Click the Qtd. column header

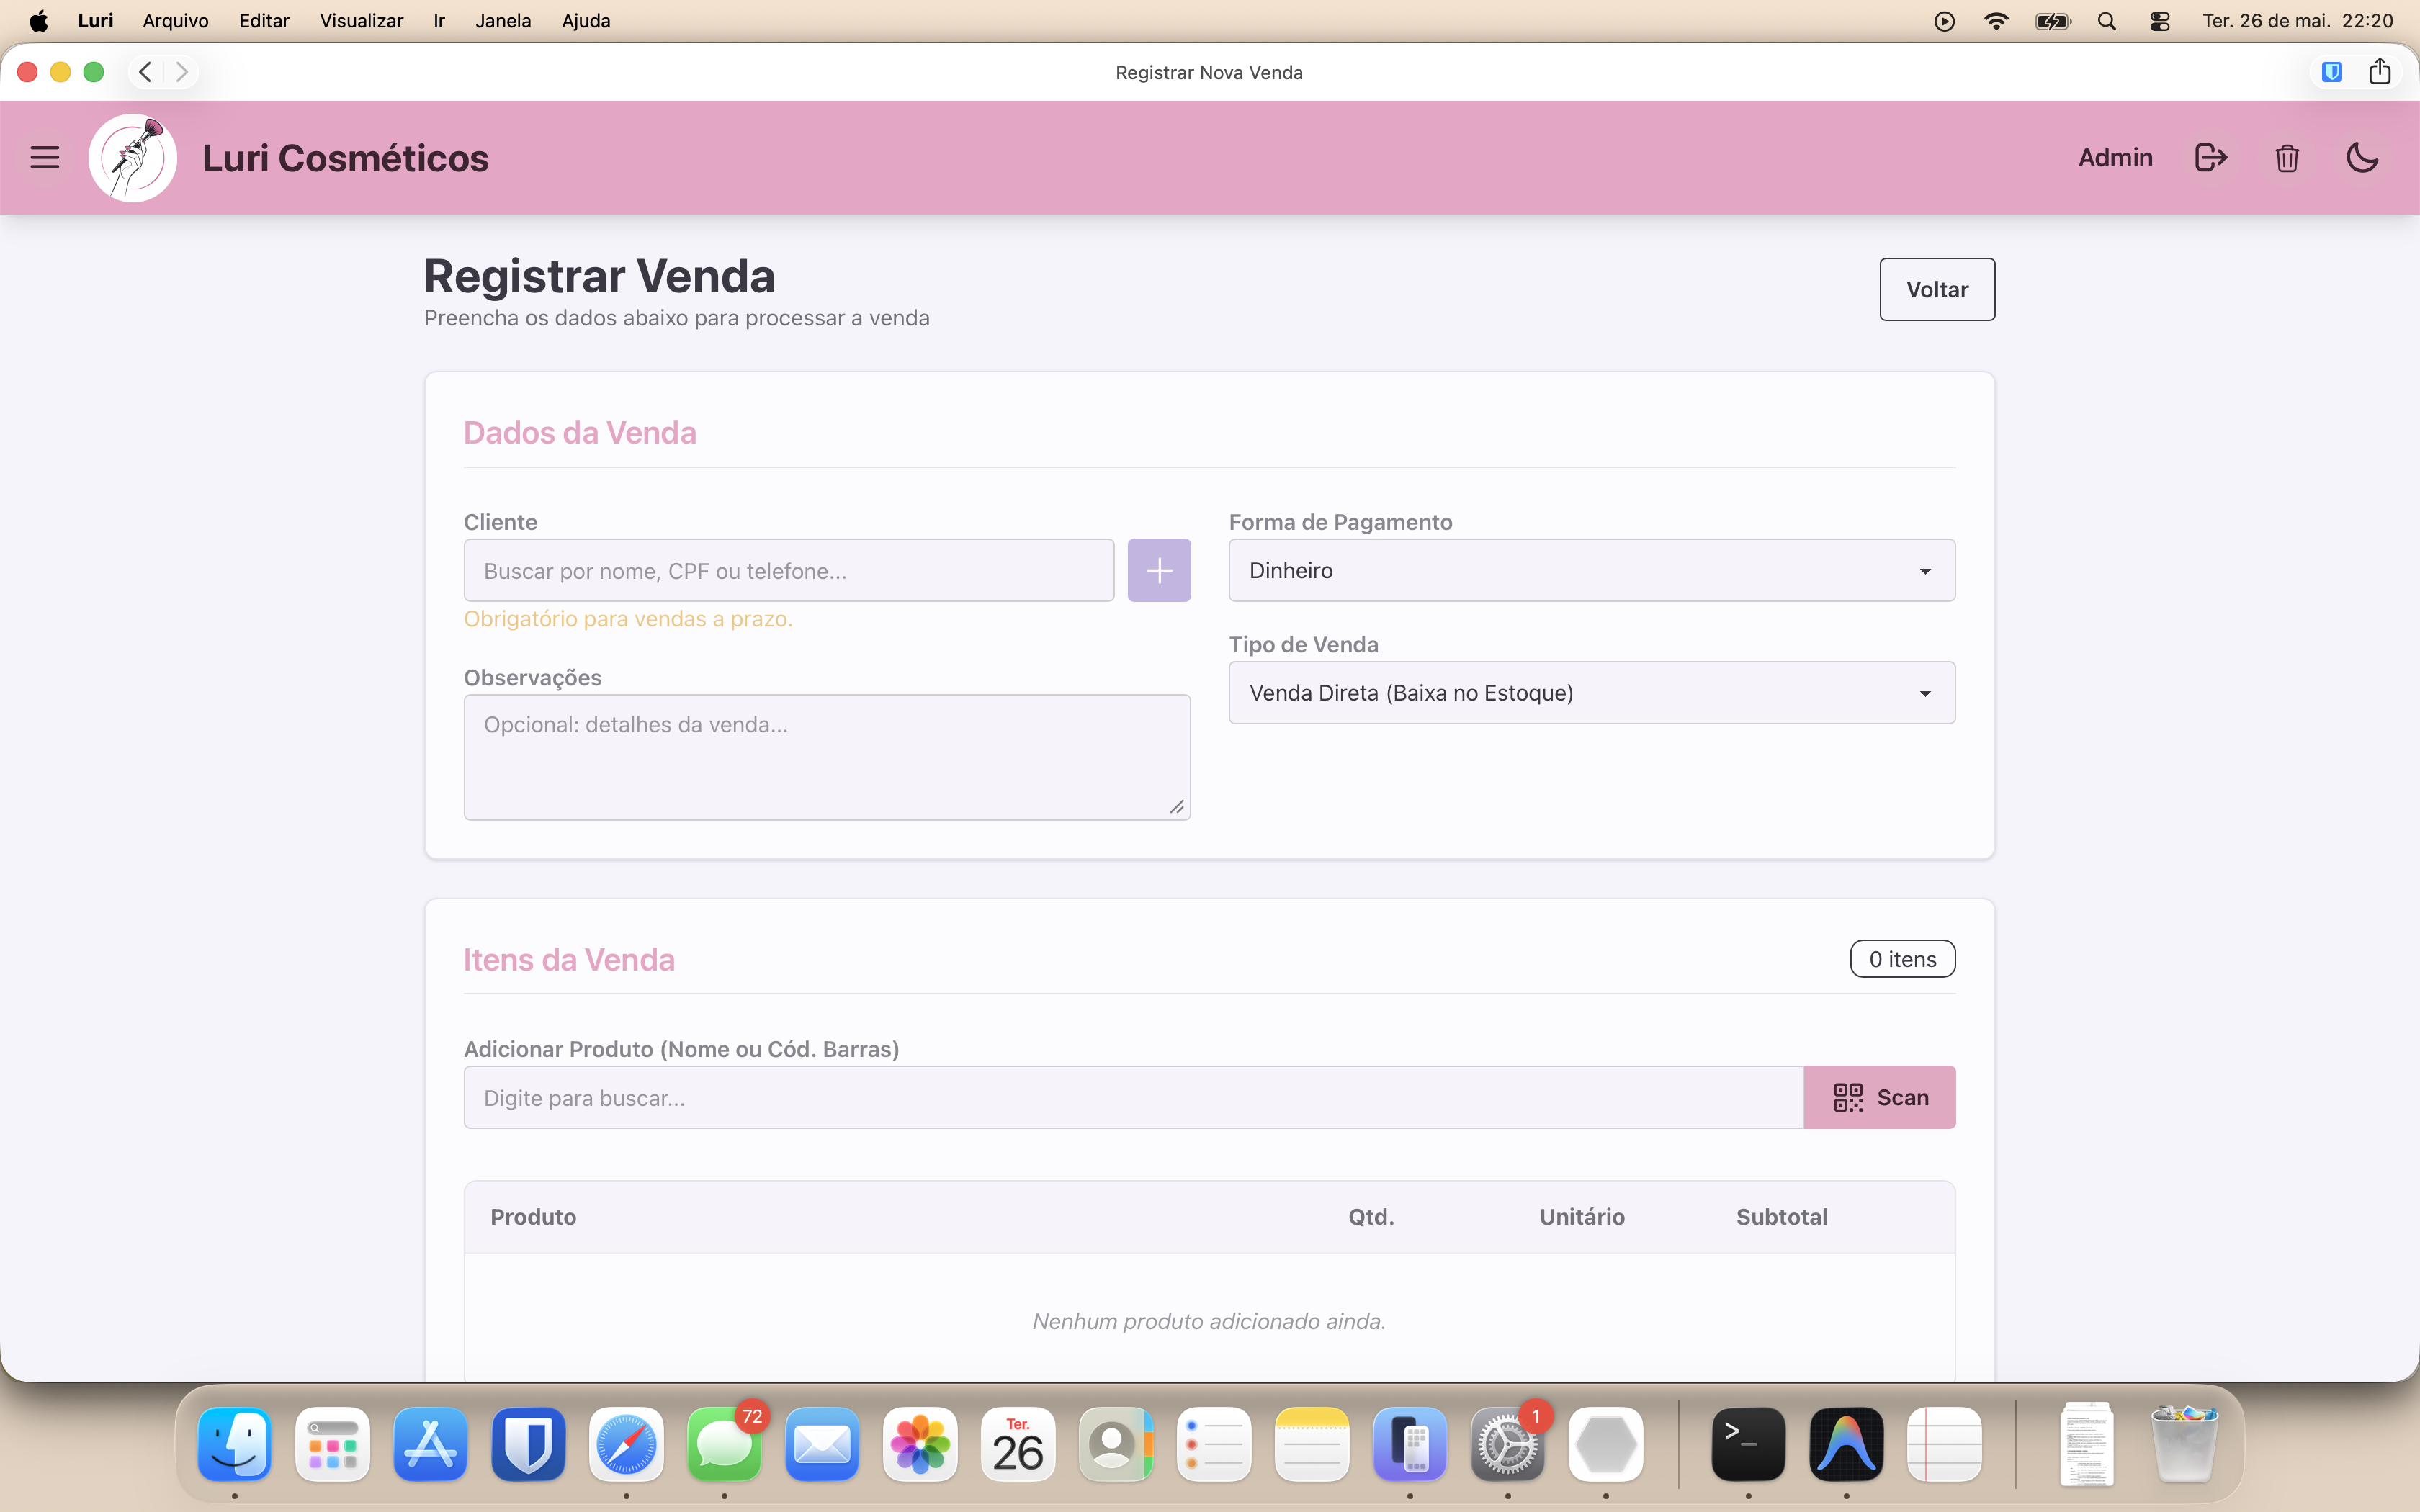tap(1371, 1216)
